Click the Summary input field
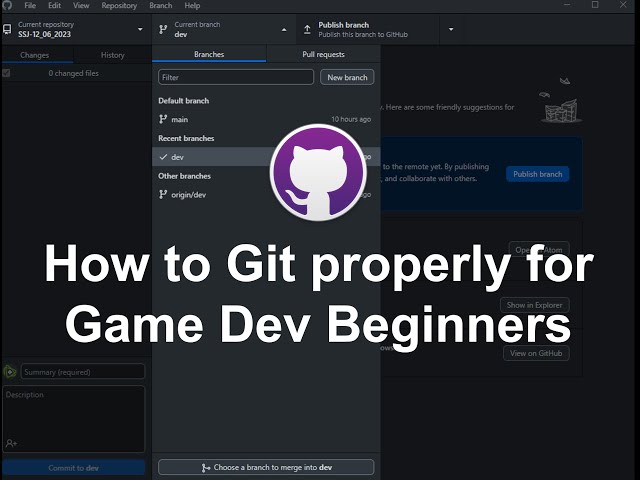The width and height of the screenshot is (640, 480). [83, 372]
